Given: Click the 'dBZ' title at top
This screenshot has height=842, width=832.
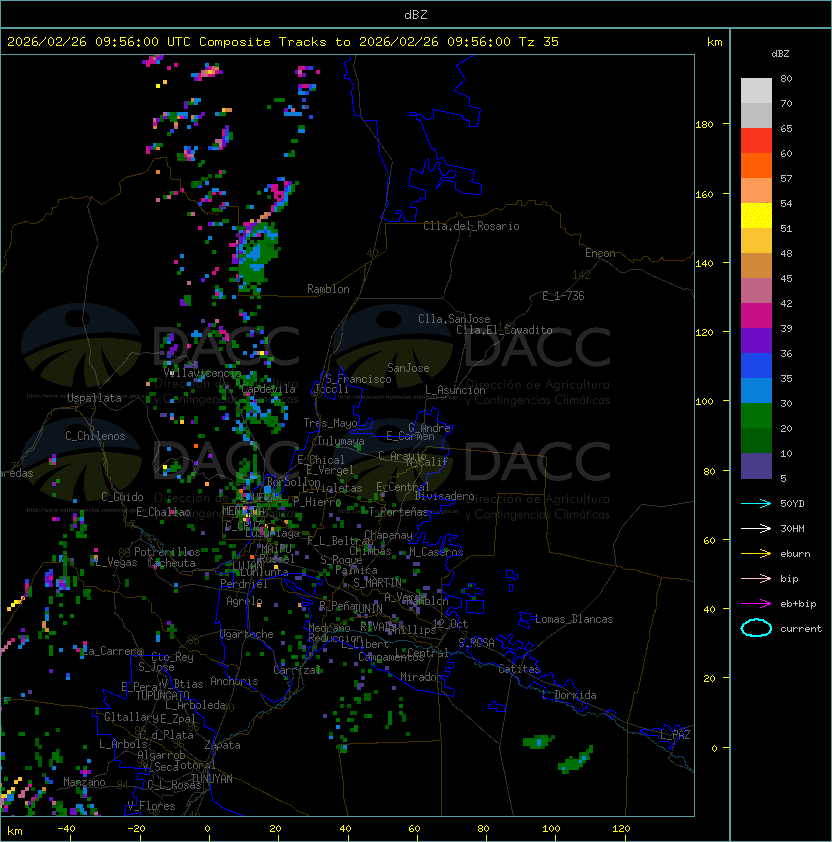Looking at the screenshot, I should pos(416,15).
